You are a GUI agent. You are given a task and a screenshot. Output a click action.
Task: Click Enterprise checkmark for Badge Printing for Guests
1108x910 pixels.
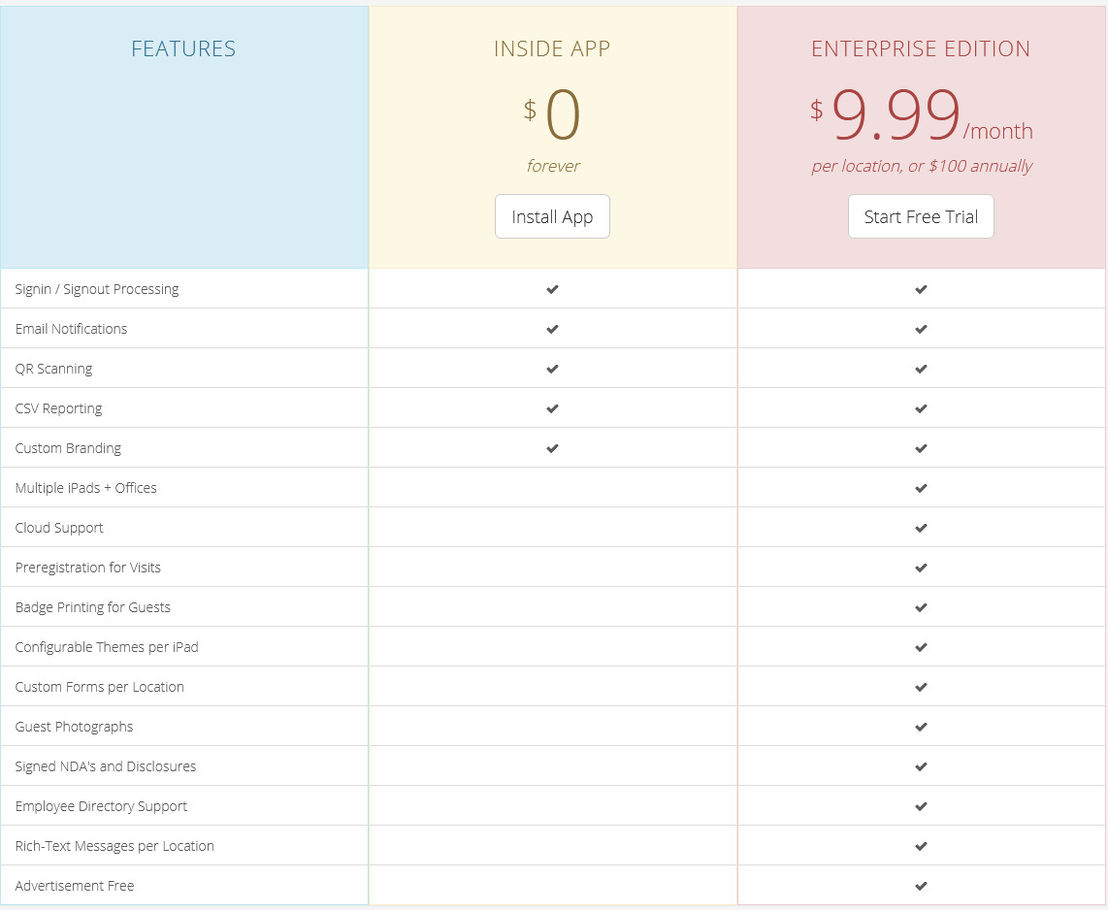921,607
